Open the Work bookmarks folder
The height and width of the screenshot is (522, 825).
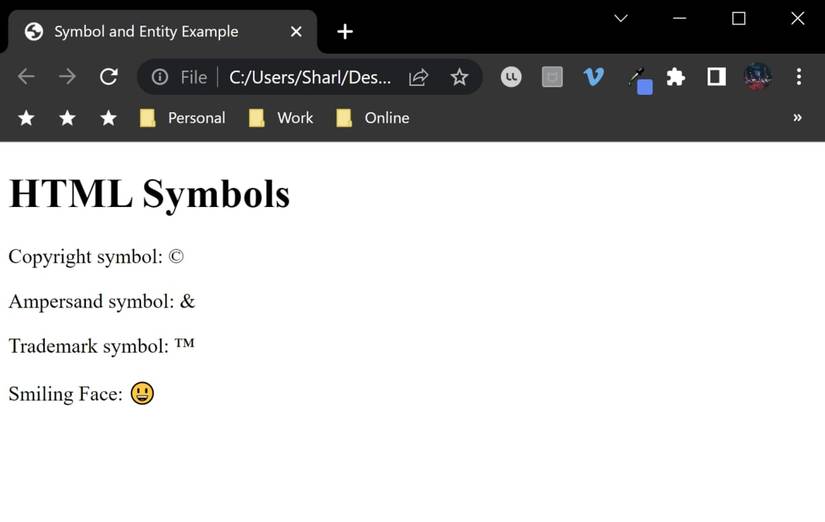282,118
